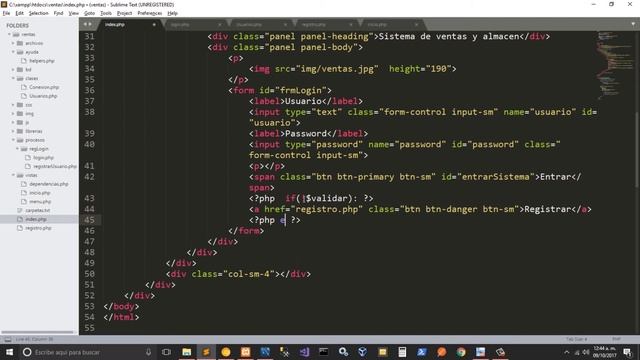
Task: Open registrarUsuario.php in the sidebar
Action: [55, 167]
